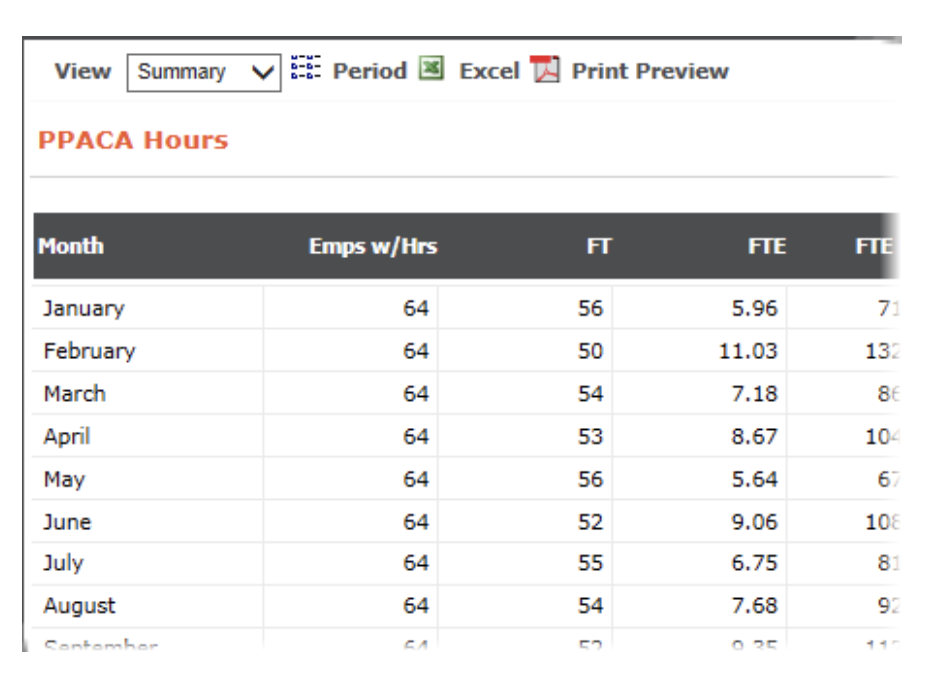Click the FT value 53 for April

click(590, 437)
